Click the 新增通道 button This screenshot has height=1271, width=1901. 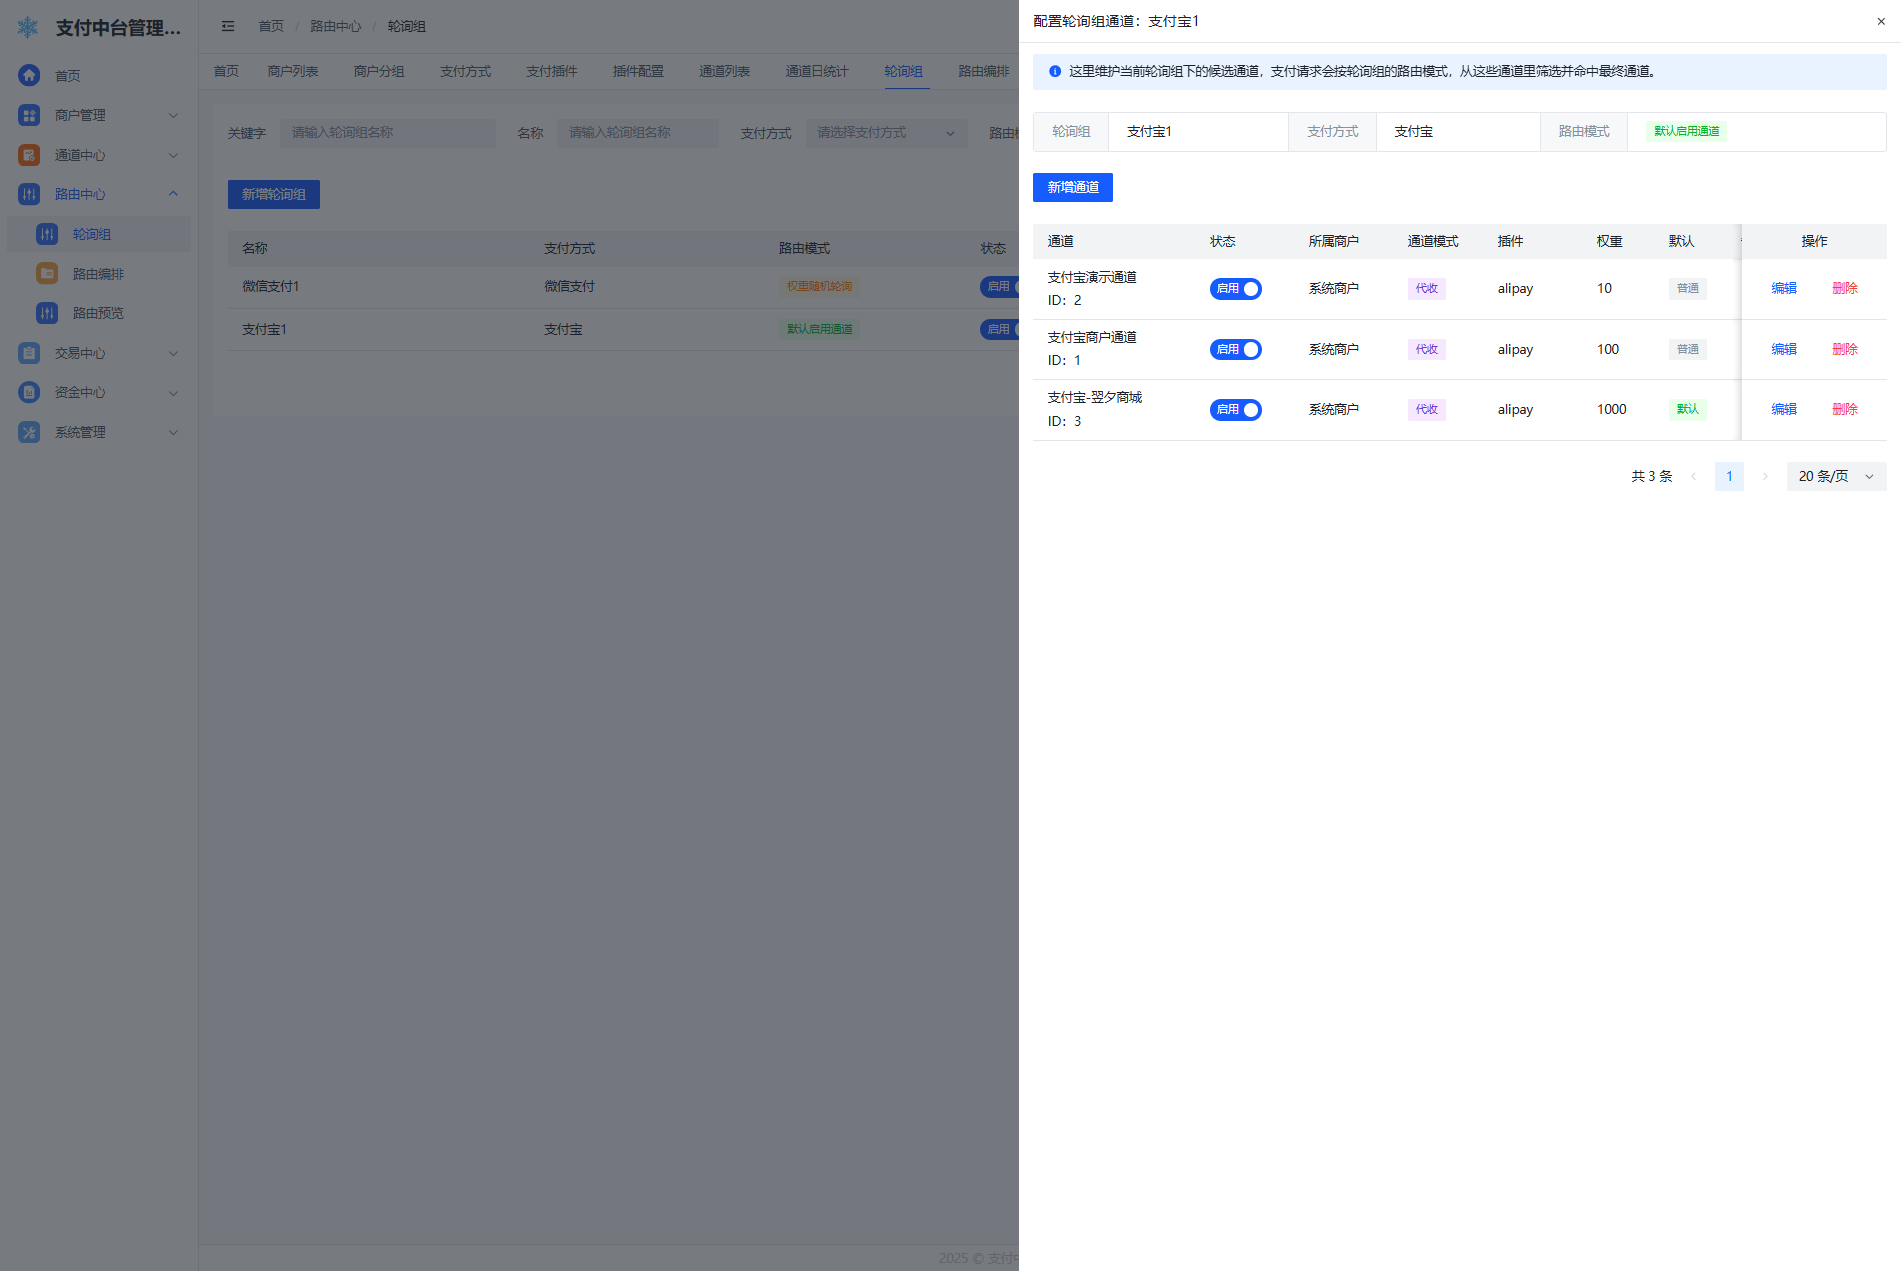(x=1072, y=187)
